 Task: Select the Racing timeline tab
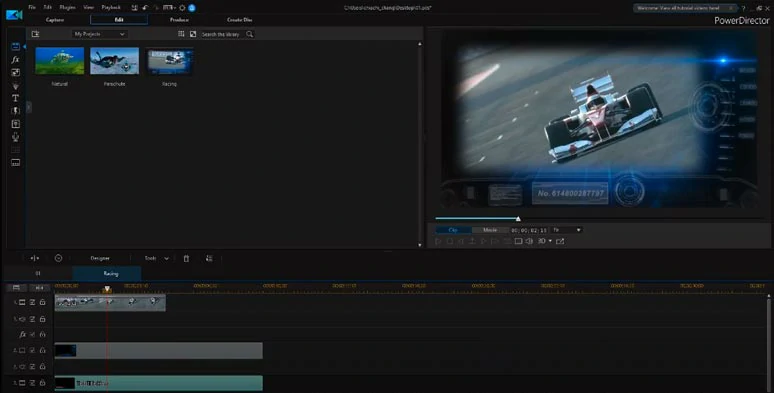click(107, 274)
